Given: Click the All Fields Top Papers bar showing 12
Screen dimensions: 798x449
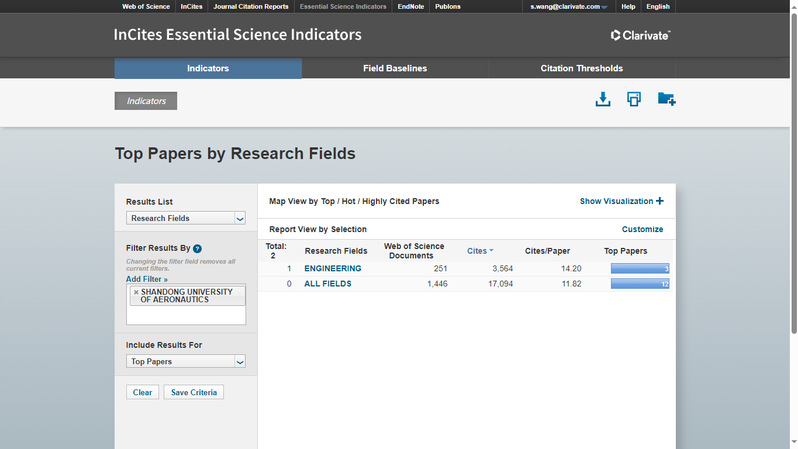Looking at the screenshot, I should coord(640,284).
